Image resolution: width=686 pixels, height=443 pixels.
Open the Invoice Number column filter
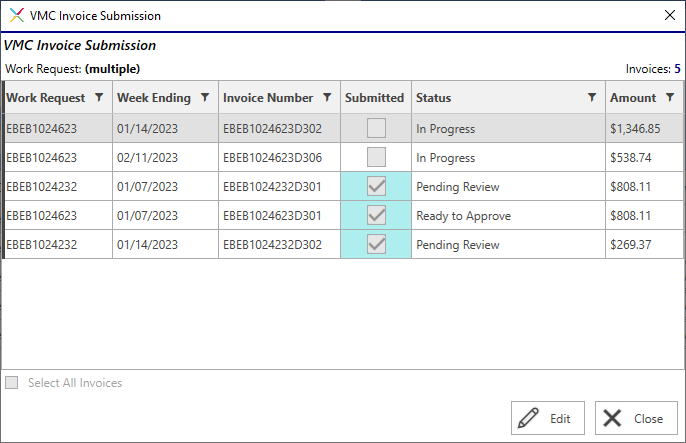point(327,98)
